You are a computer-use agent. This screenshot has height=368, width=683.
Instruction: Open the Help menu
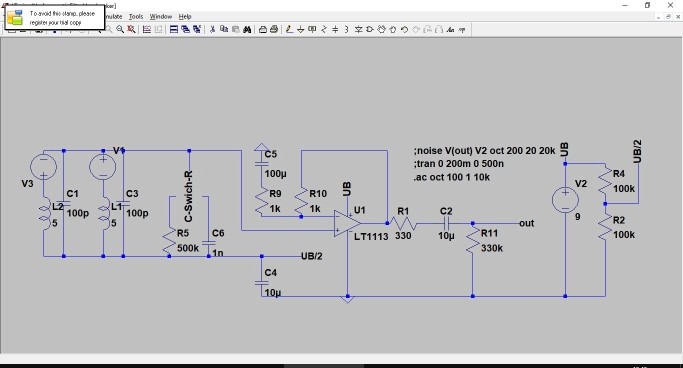point(185,17)
